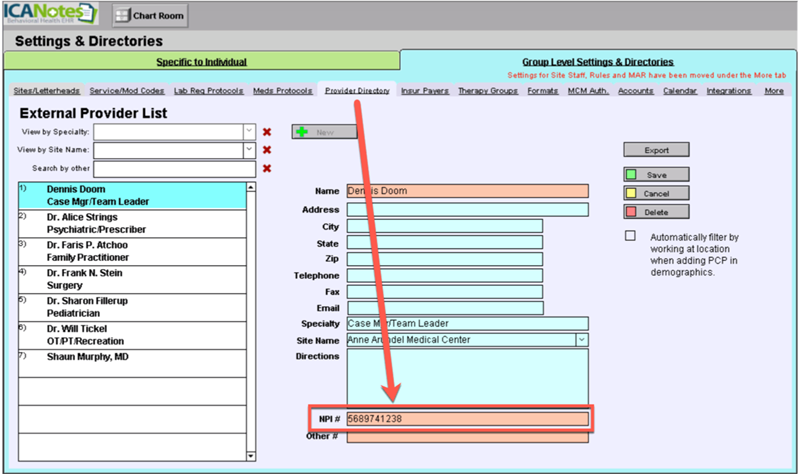
Task: Click the Telephone field
Action: 444,276
